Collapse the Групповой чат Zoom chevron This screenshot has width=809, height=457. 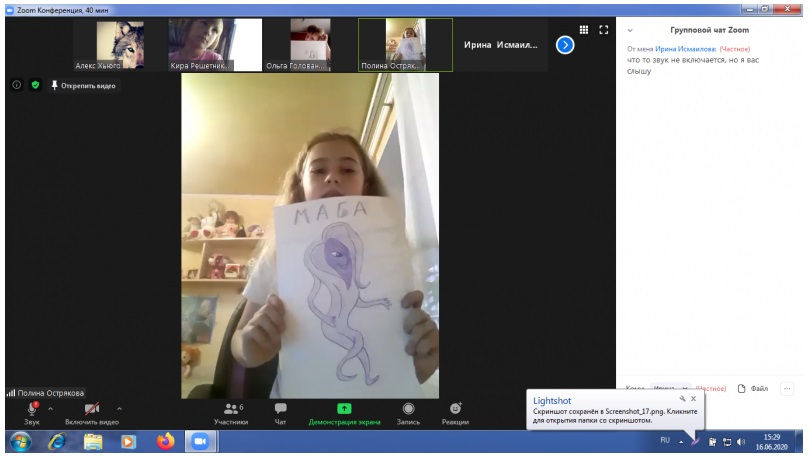click(x=630, y=30)
